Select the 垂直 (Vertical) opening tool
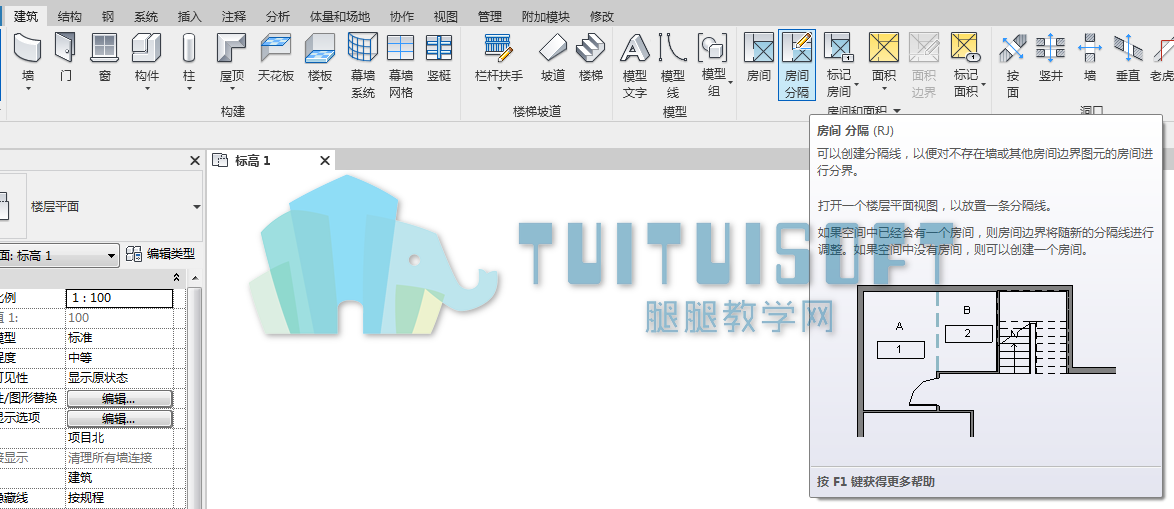Screen dimensions: 1174x509 coord(1128,58)
